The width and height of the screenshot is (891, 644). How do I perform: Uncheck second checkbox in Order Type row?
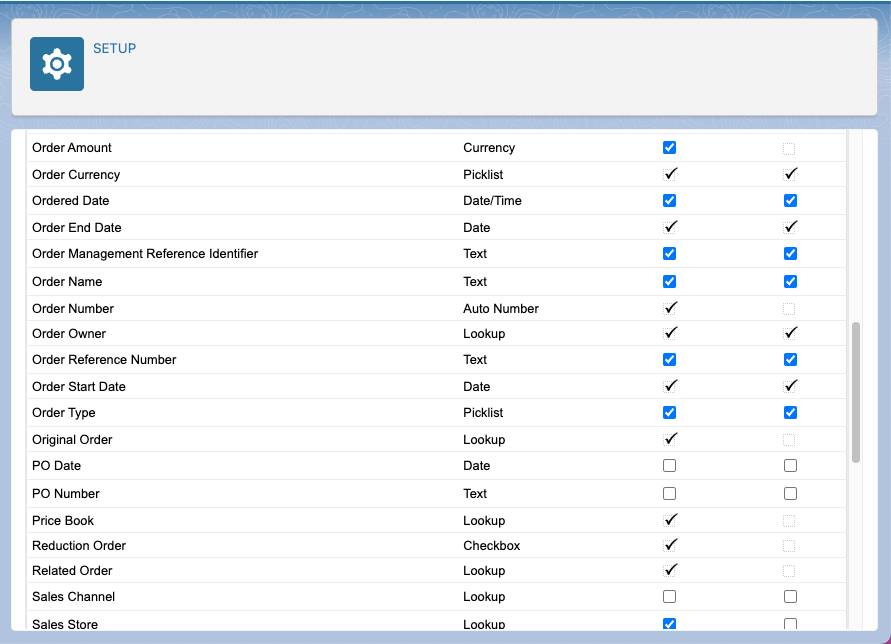pyautogui.click(x=790, y=413)
